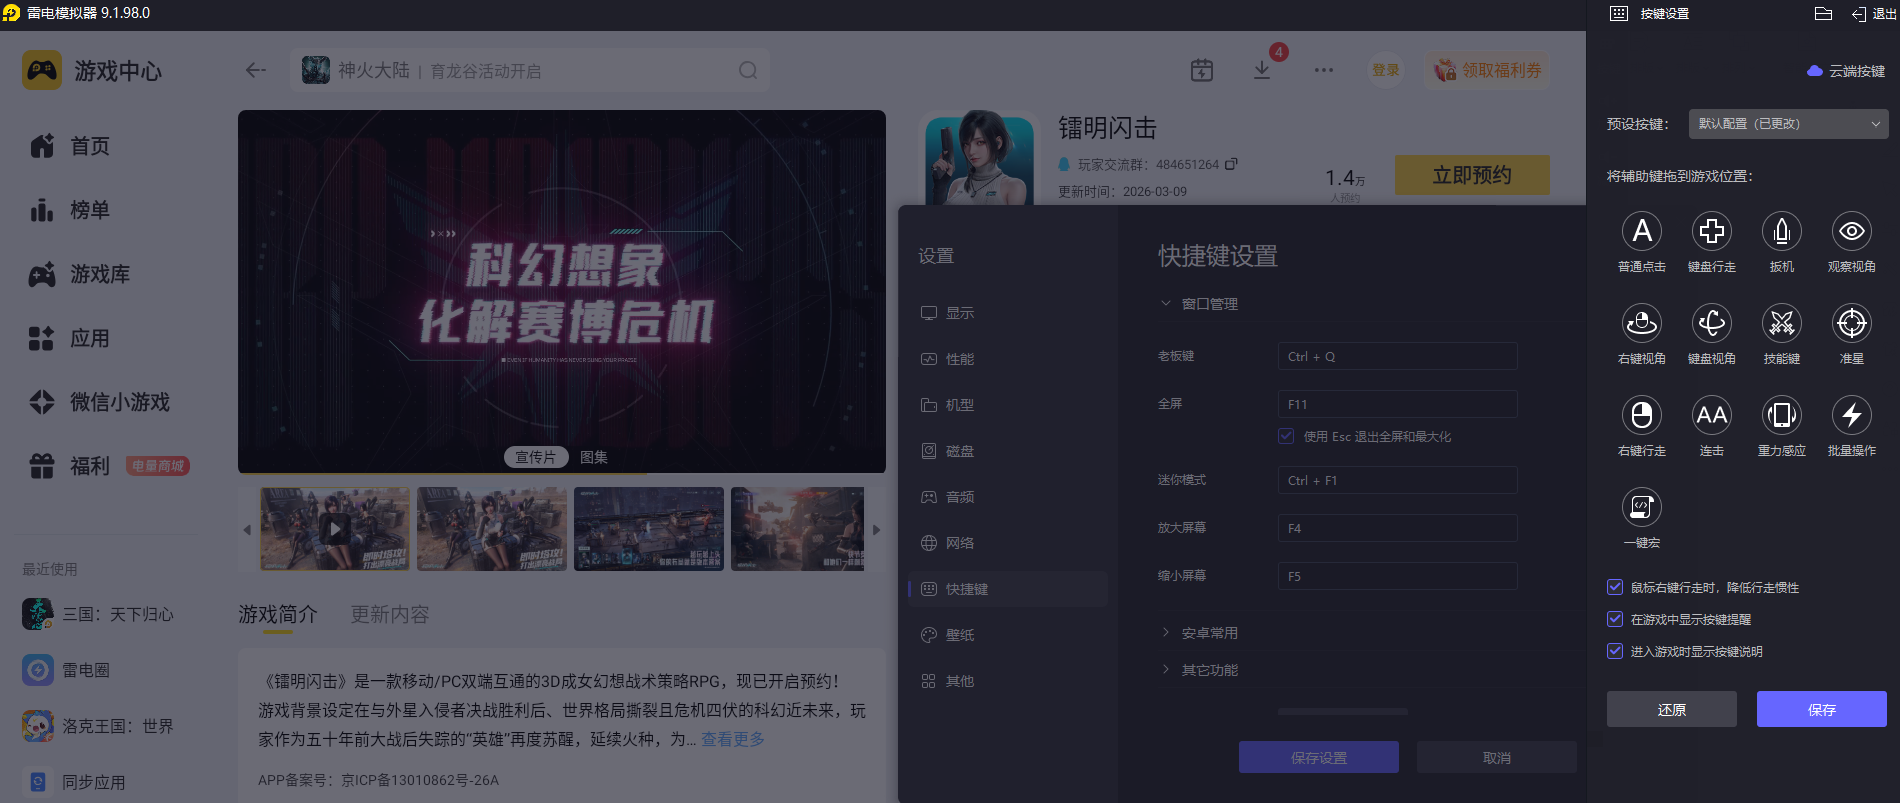Open 壁纸 settings tab
The height and width of the screenshot is (803, 1900).
[x=1008, y=635]
